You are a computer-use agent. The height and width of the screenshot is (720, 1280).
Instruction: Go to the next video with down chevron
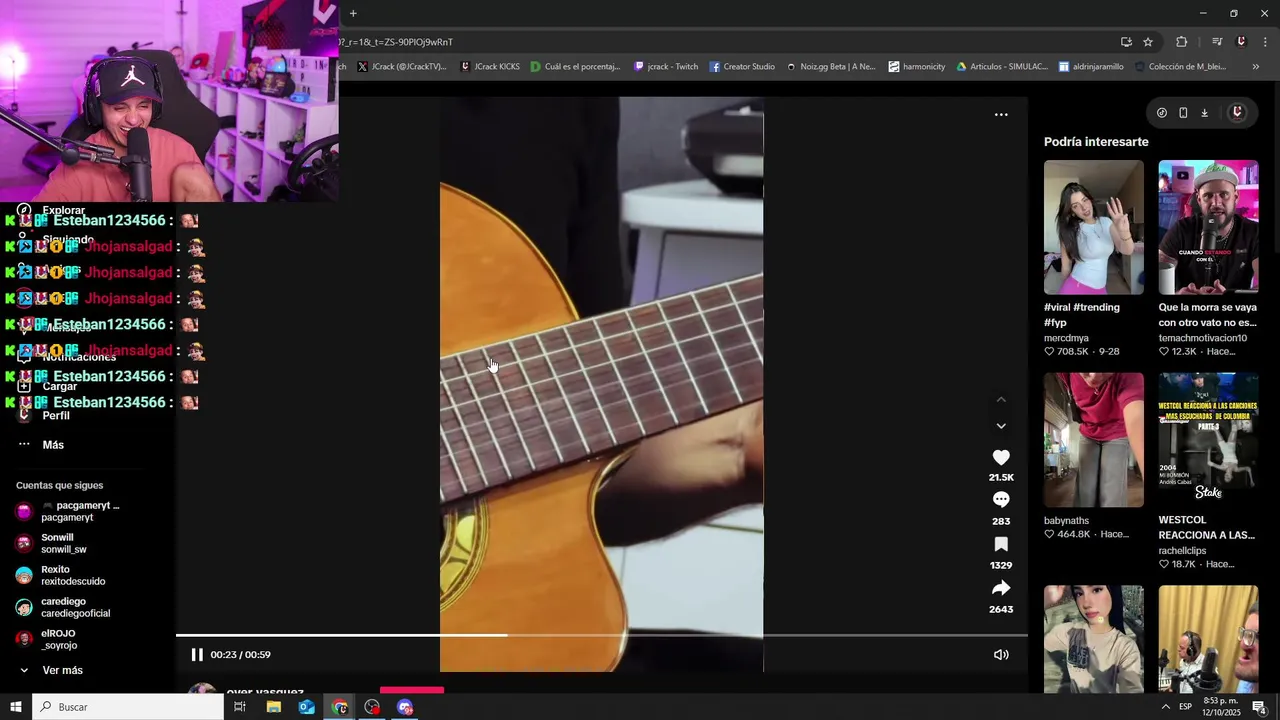(x=1001, y=426)
